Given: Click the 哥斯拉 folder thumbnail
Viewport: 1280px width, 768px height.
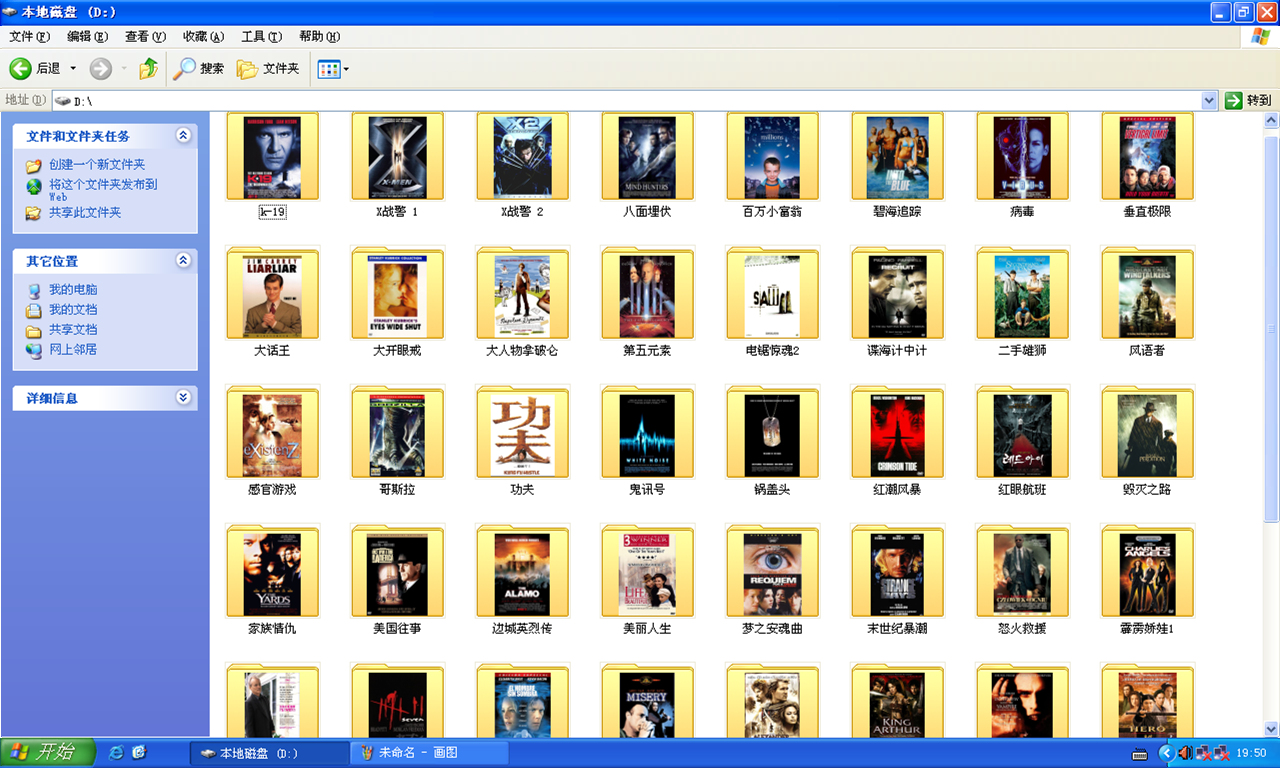Looking at the screenshot, I should coord(397,435).
